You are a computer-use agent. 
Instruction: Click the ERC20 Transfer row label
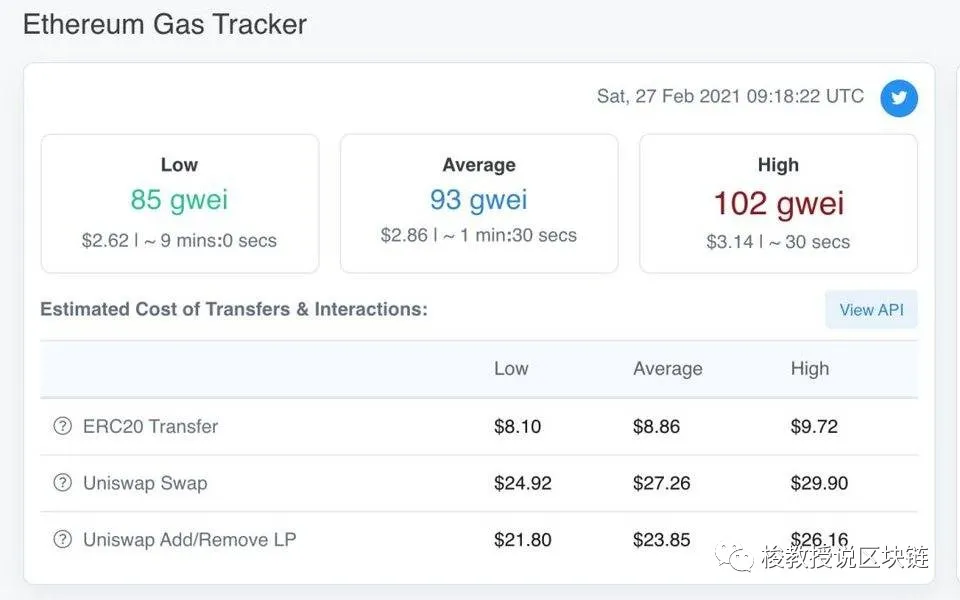150,426
